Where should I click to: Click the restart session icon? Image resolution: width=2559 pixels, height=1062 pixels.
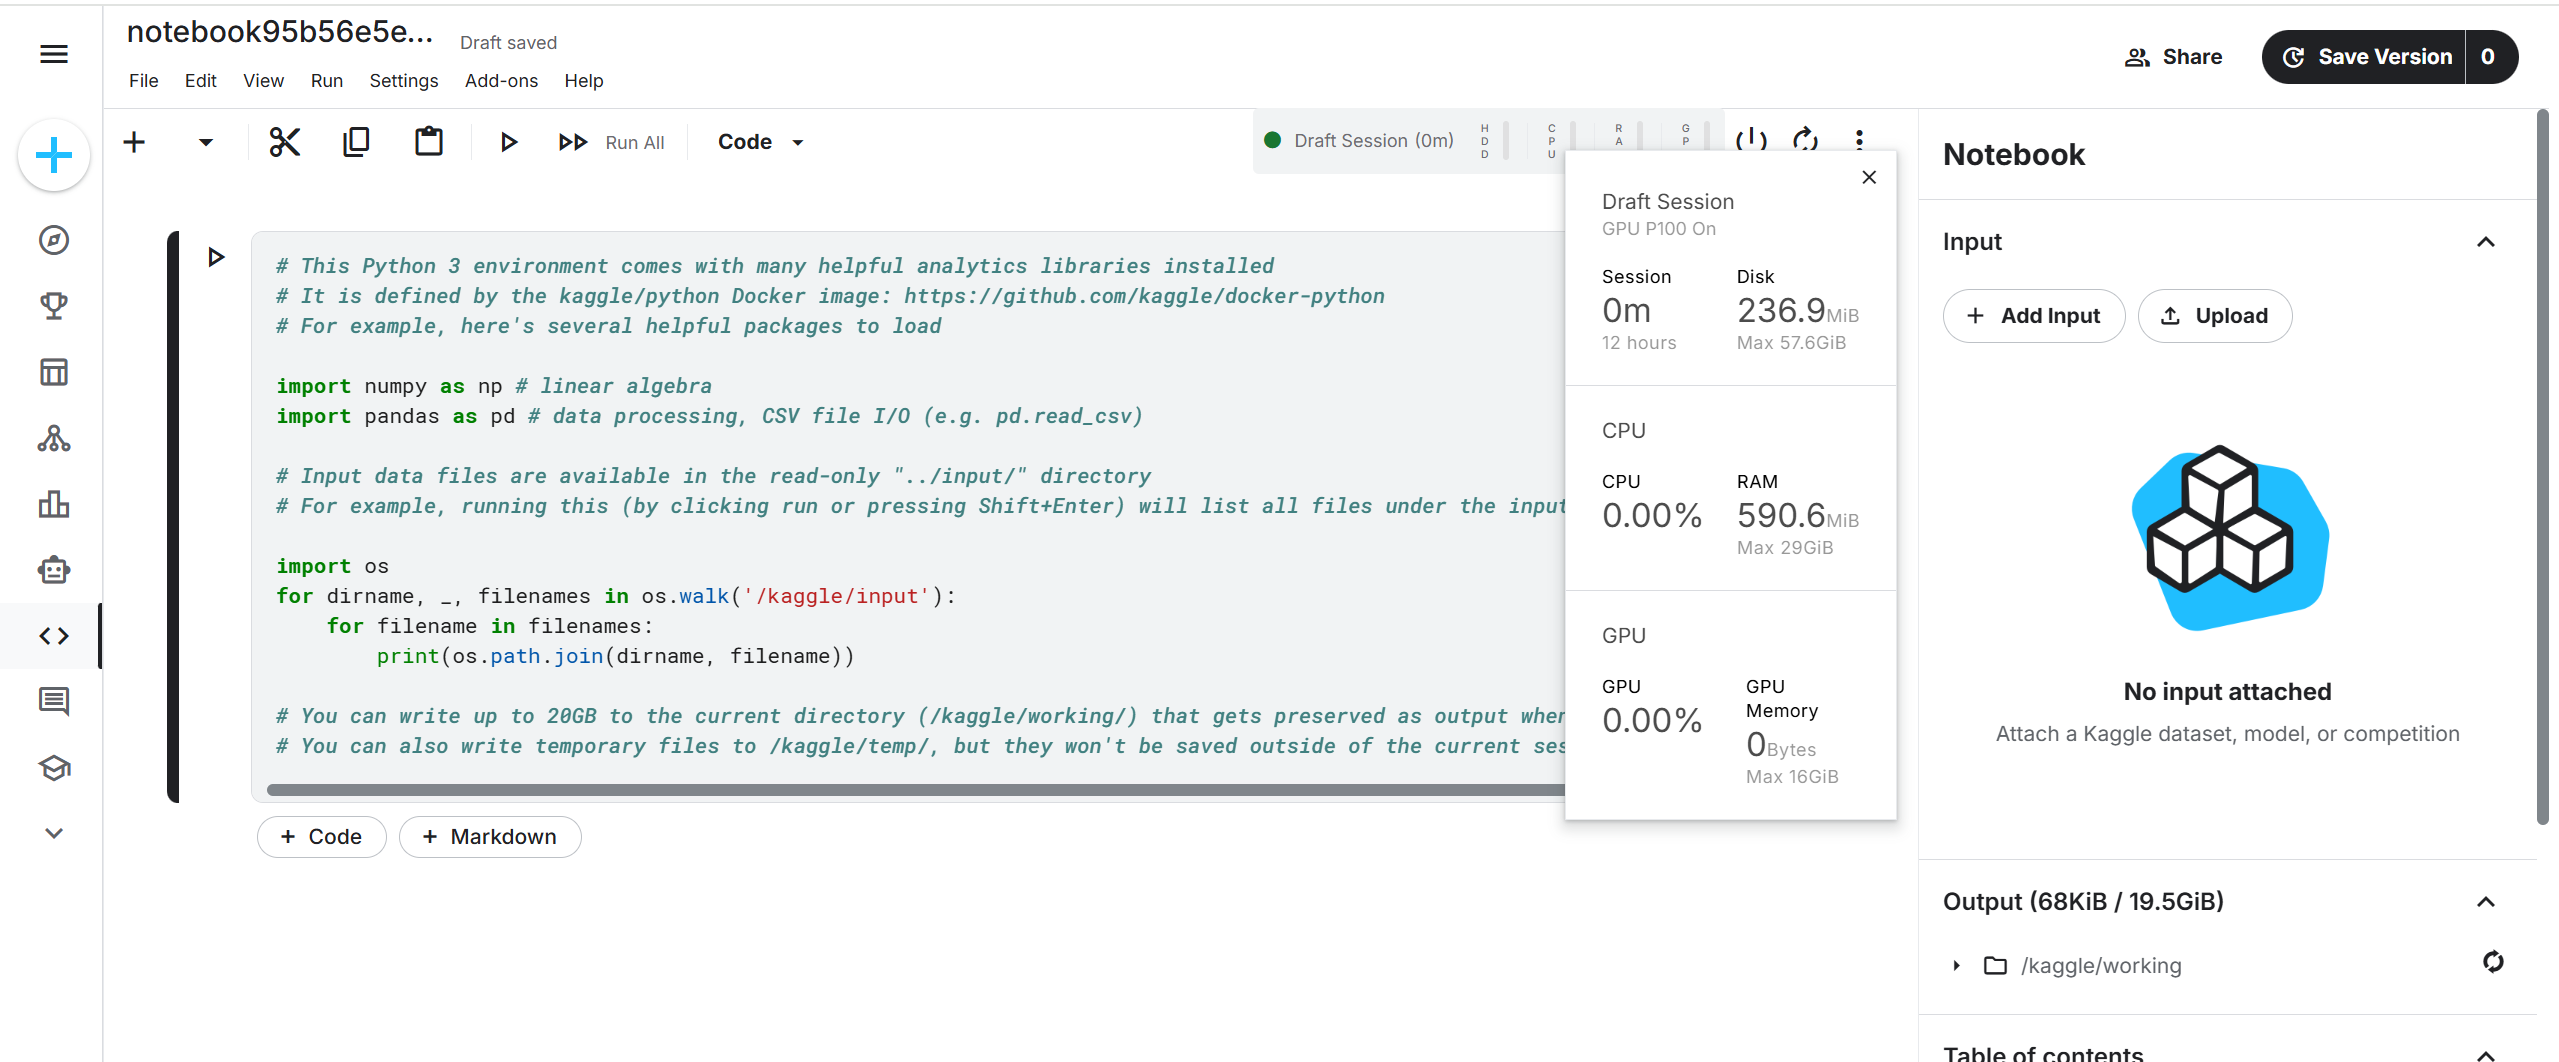pos(1805,139)
